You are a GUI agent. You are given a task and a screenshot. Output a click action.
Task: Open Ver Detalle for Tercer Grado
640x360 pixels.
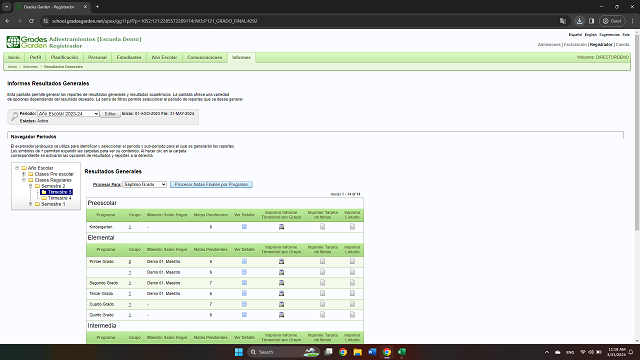point(244,293)
